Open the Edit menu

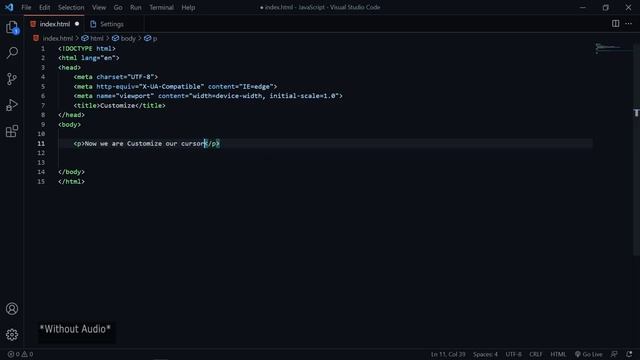pos(44,7)
